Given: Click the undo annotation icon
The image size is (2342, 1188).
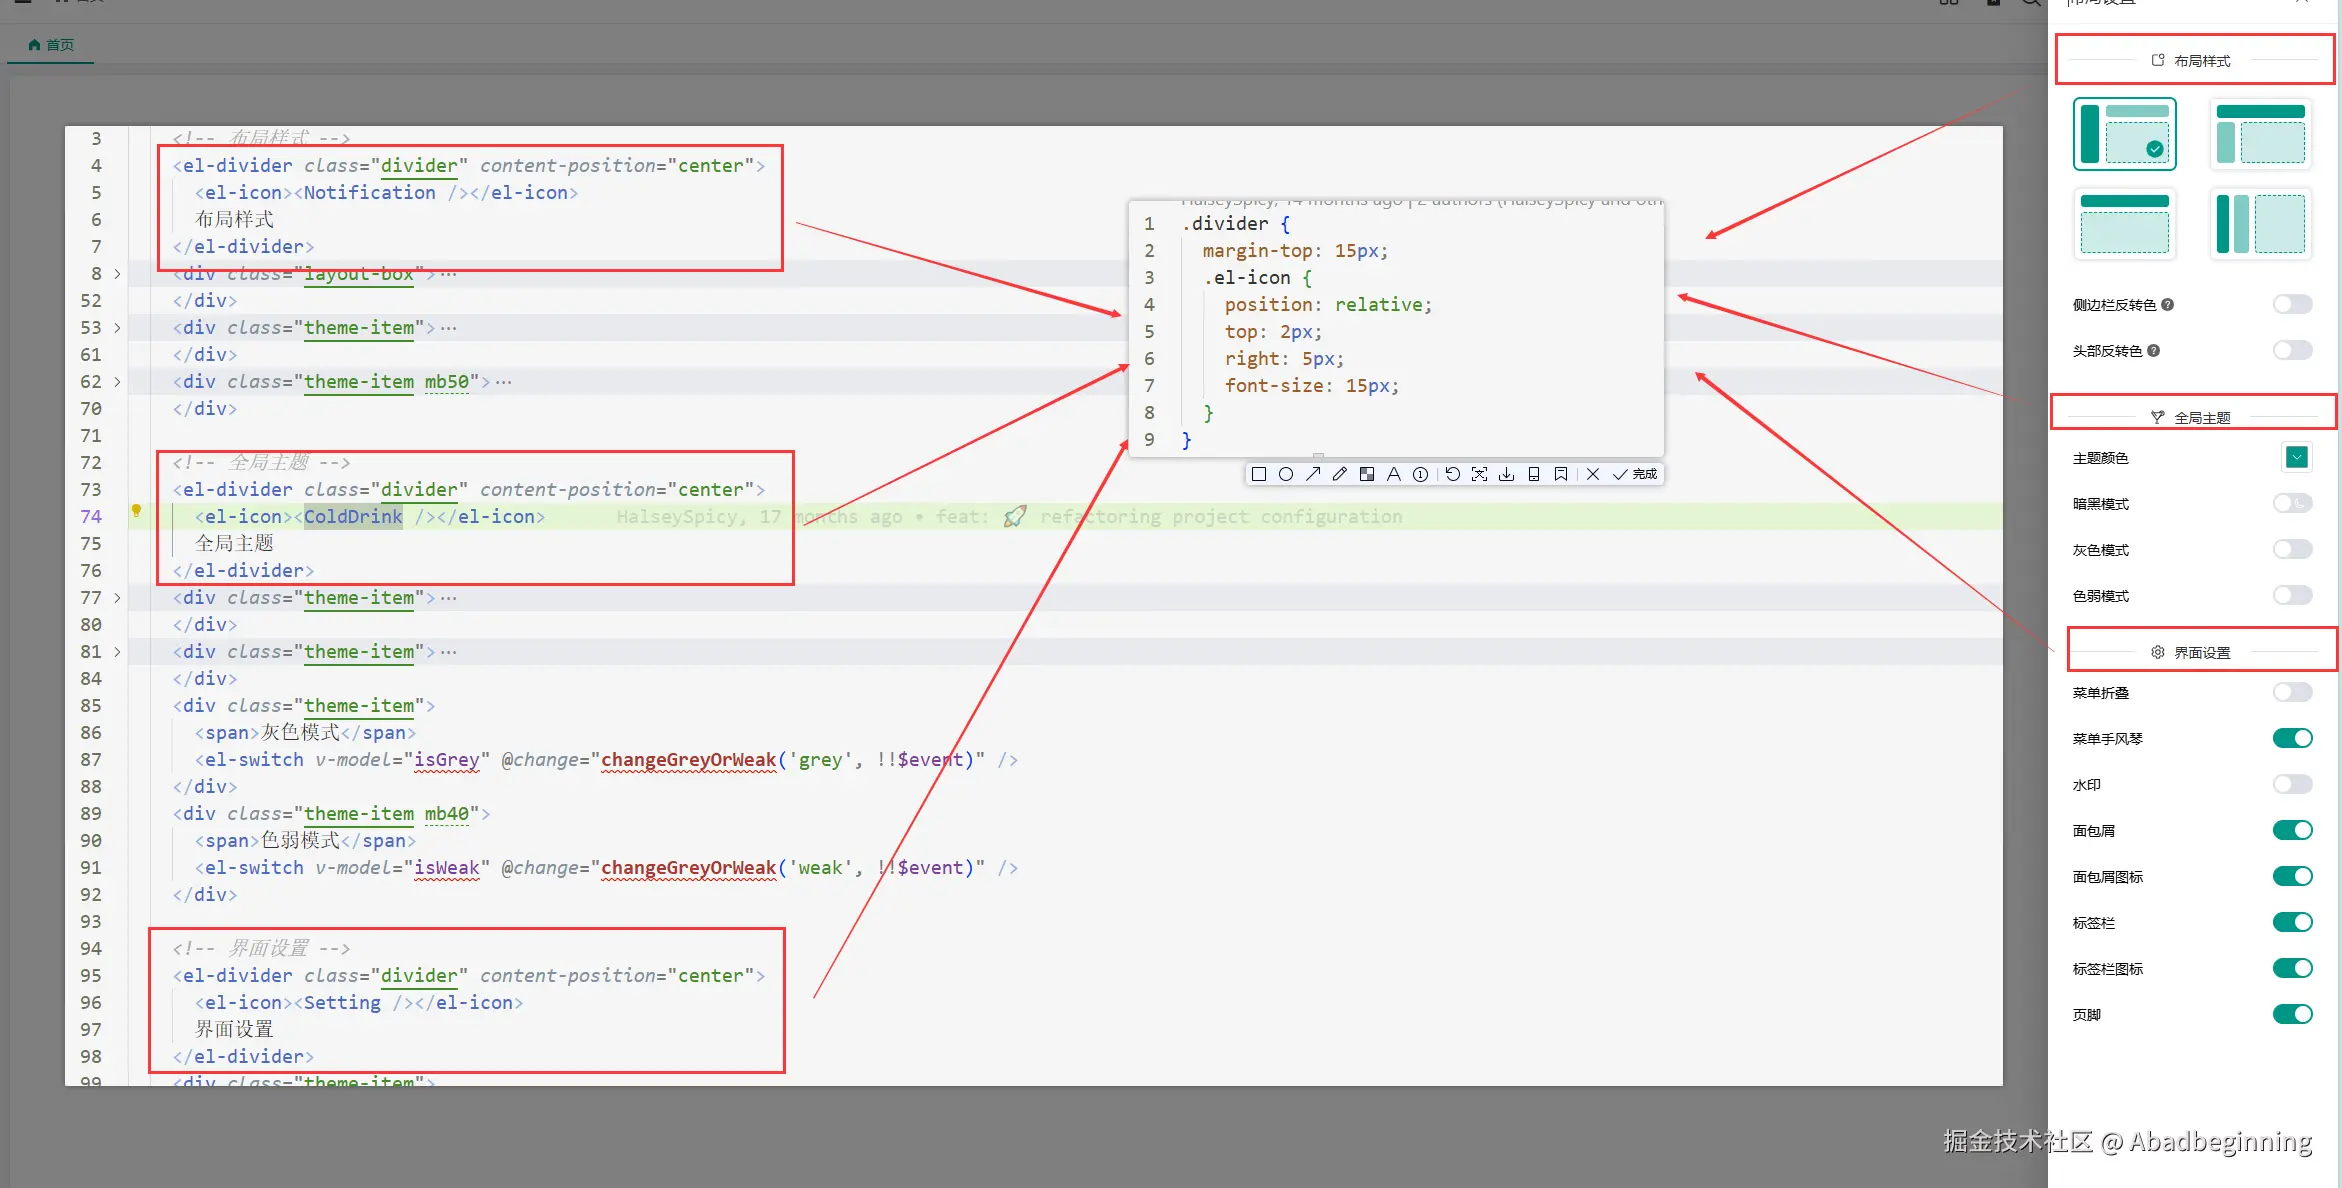Looking at the screenshot, I should [x=1453, y=474].
